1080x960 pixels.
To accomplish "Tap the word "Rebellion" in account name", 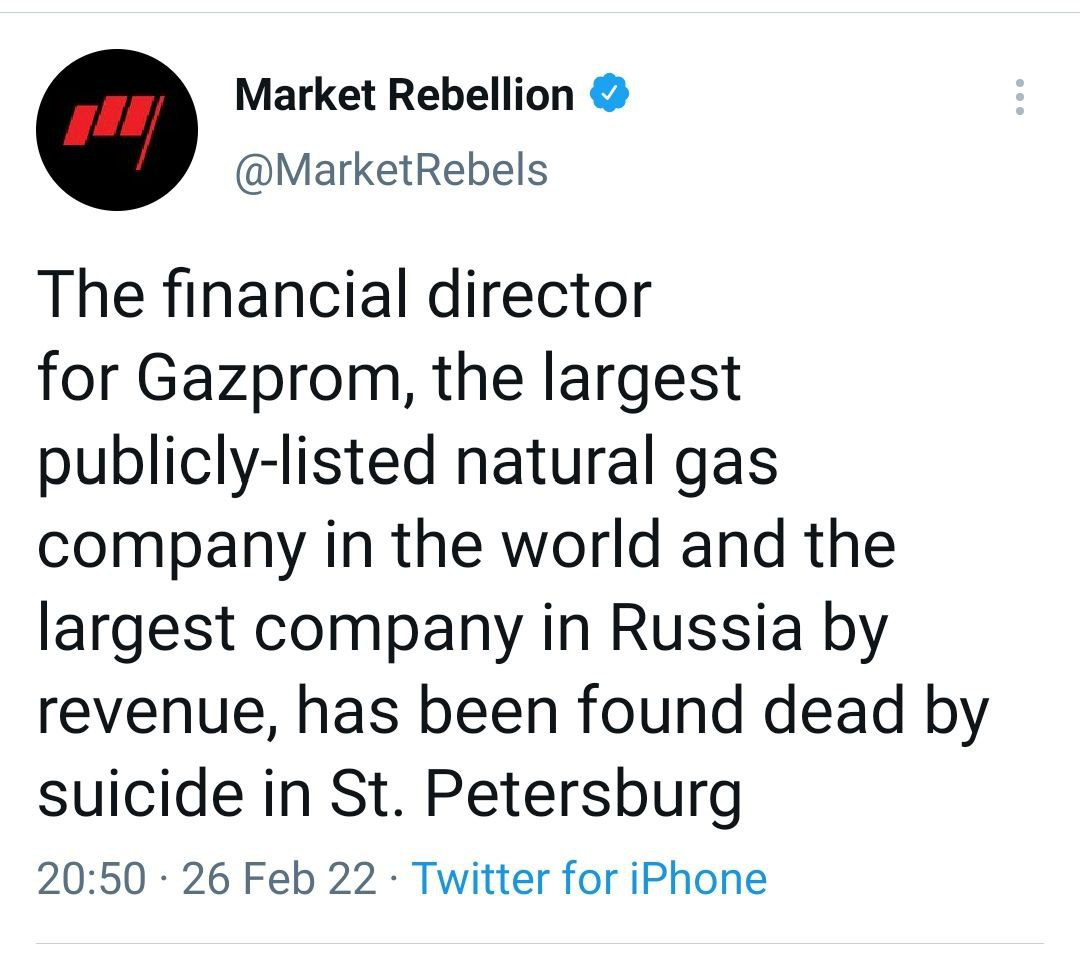I will (x=481, y=94).
